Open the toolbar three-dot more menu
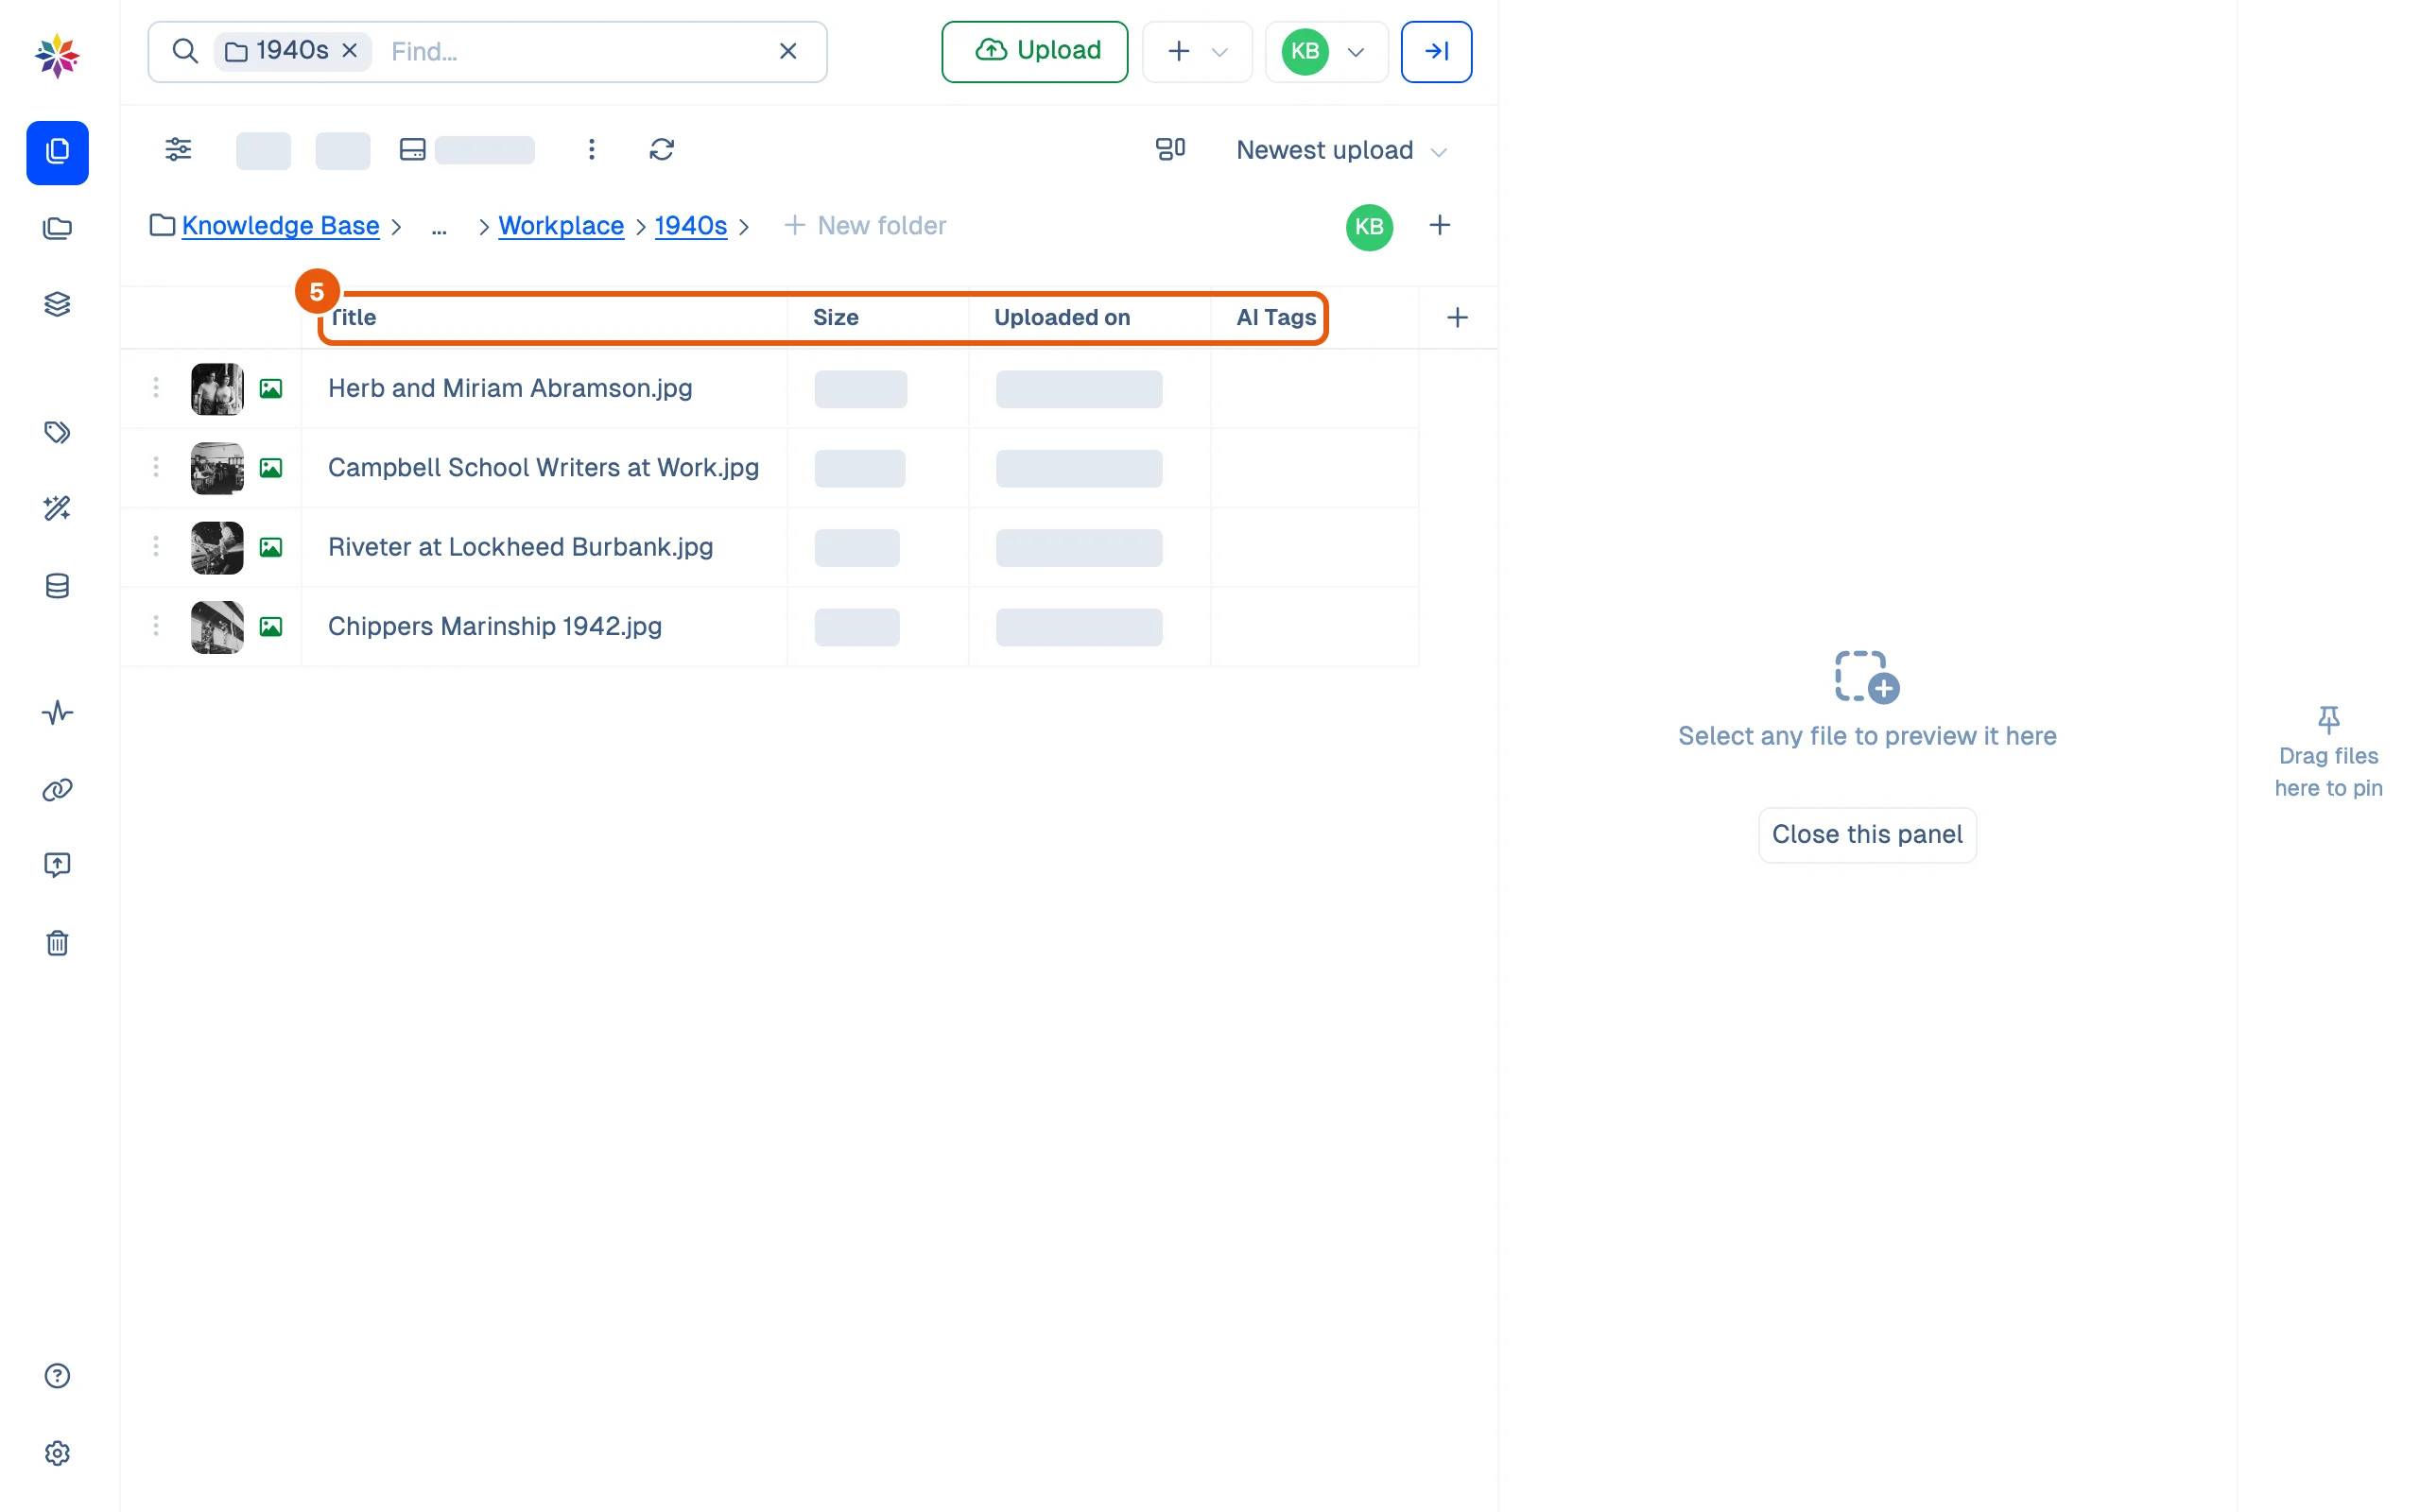Viewport: 2420px width, 1512px height. coord(592,150)
